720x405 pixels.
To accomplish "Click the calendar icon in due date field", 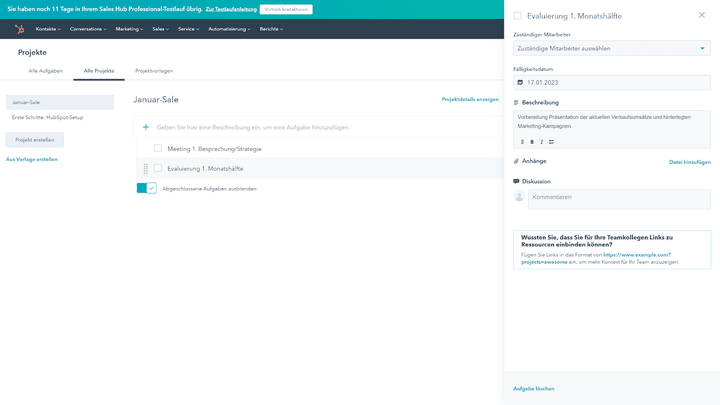I will coord(520,83).
